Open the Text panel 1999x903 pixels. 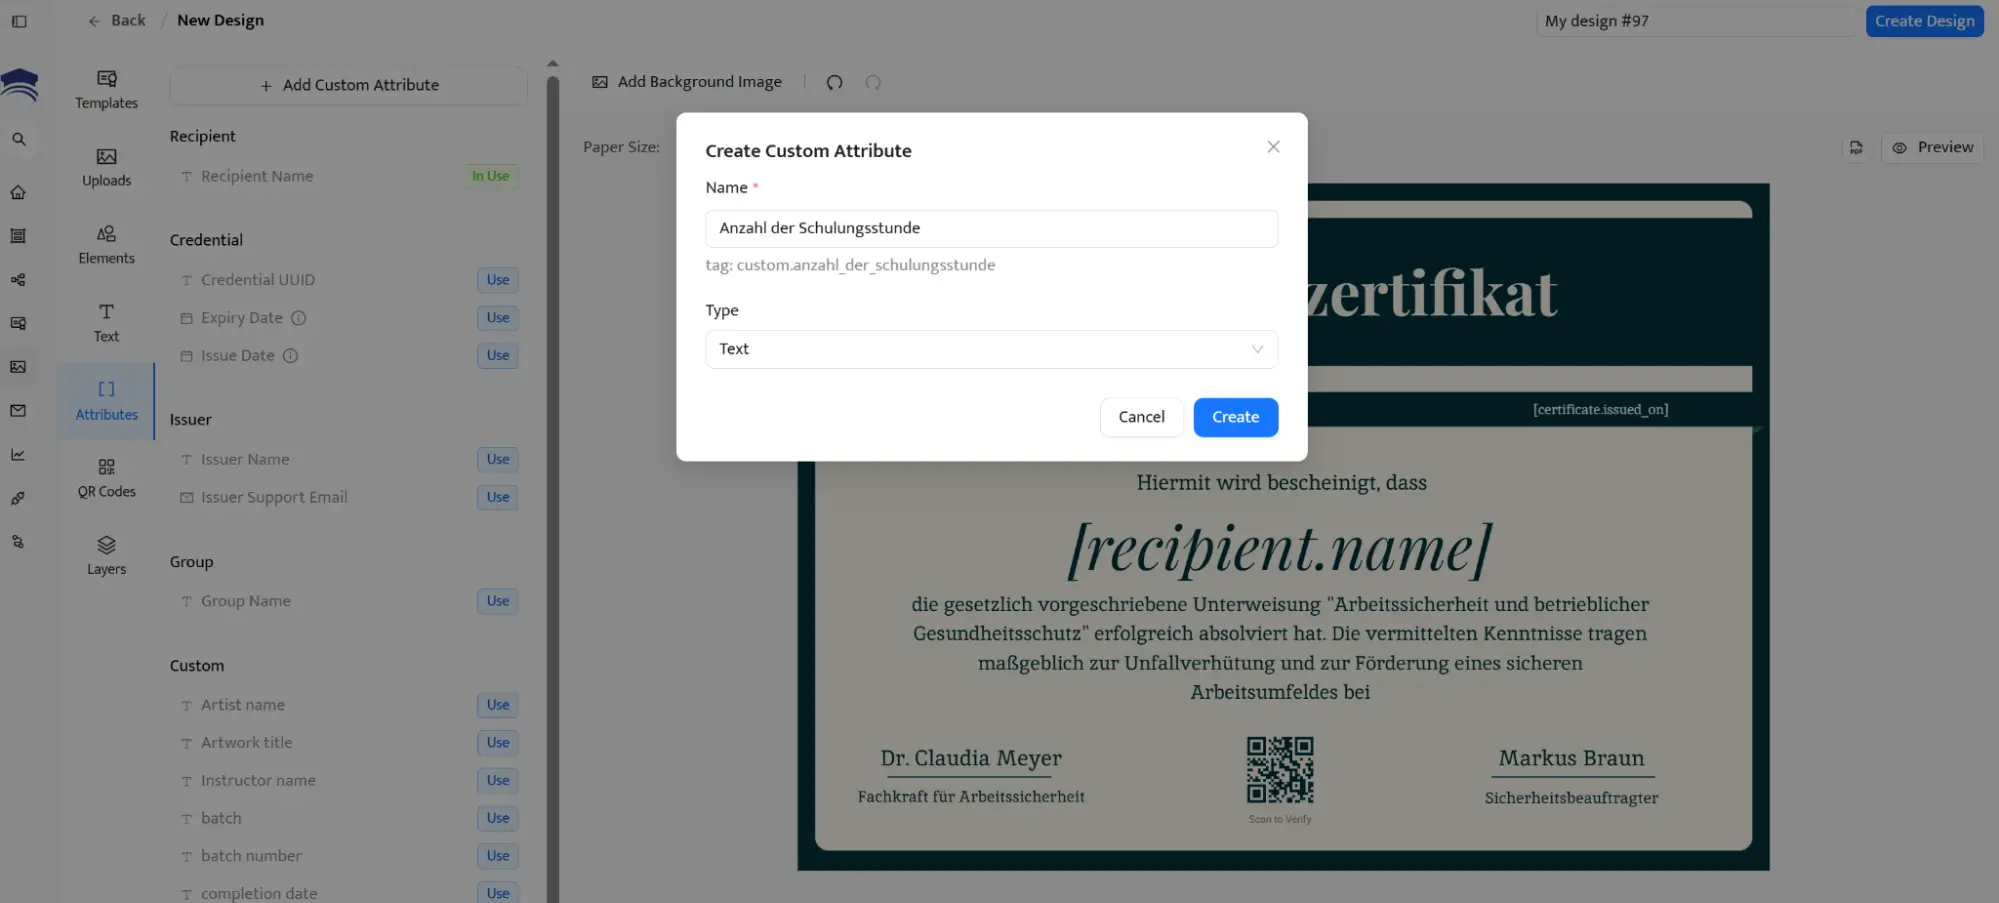pos(105,322)
